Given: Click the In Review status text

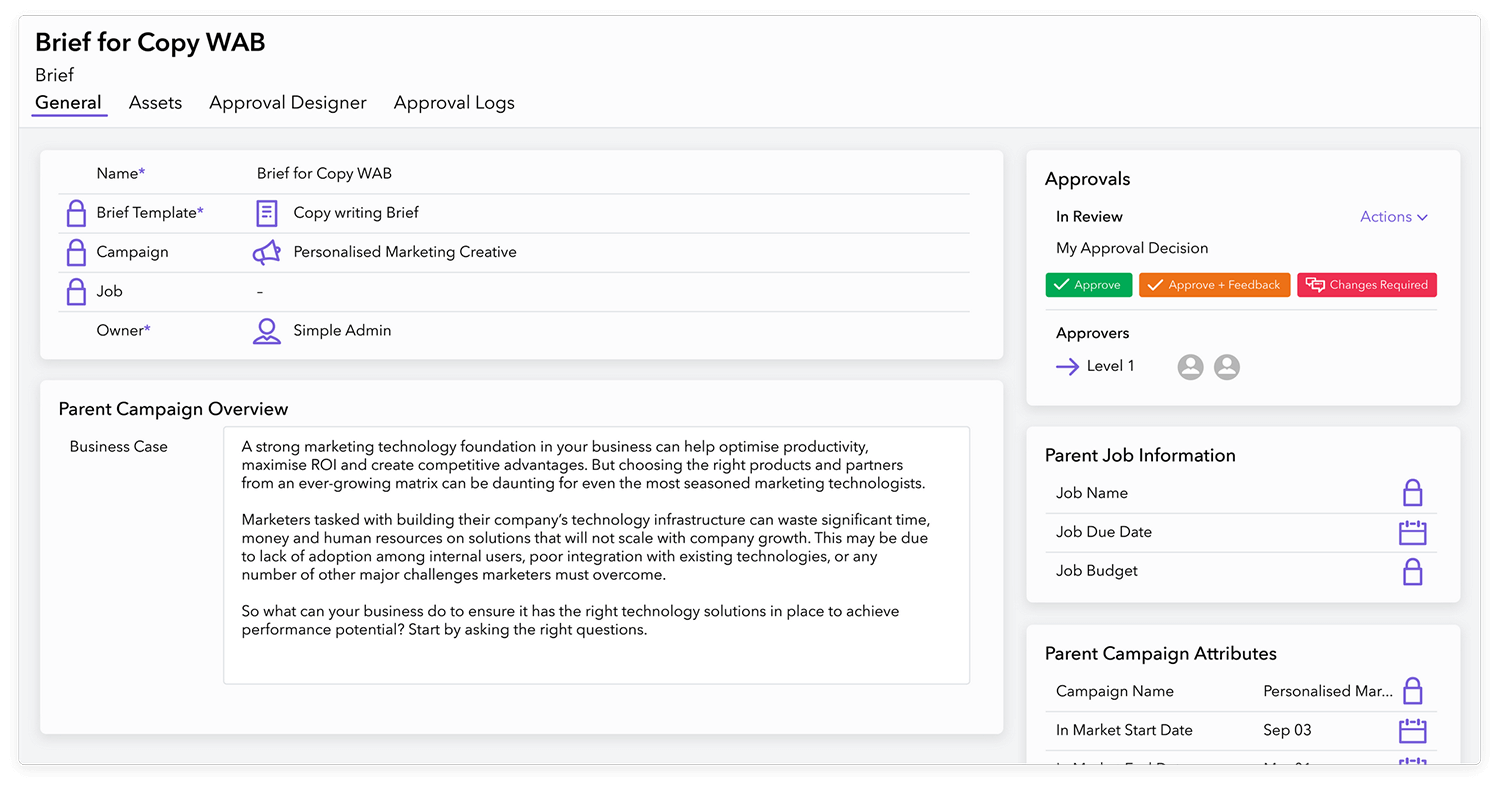Looking at the screenshot, I should (x=1089, y=217).
